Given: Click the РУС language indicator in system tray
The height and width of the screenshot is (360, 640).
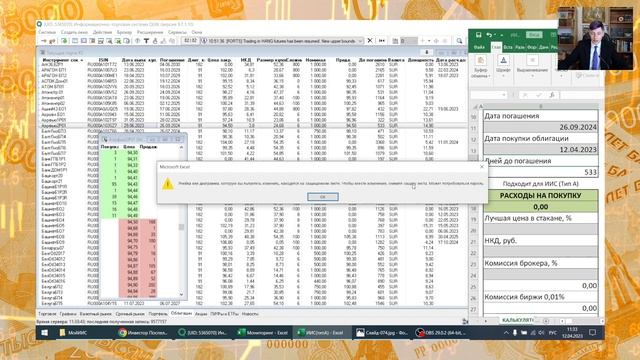Looking at the screenshot, I should 553,333.
